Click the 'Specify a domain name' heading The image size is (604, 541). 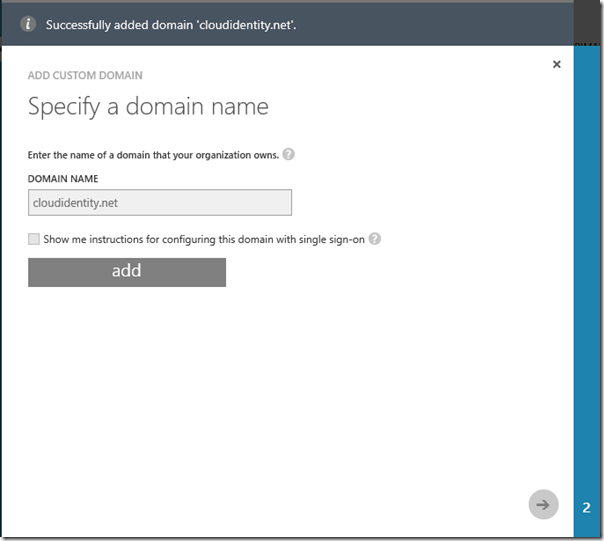[148, 107]
